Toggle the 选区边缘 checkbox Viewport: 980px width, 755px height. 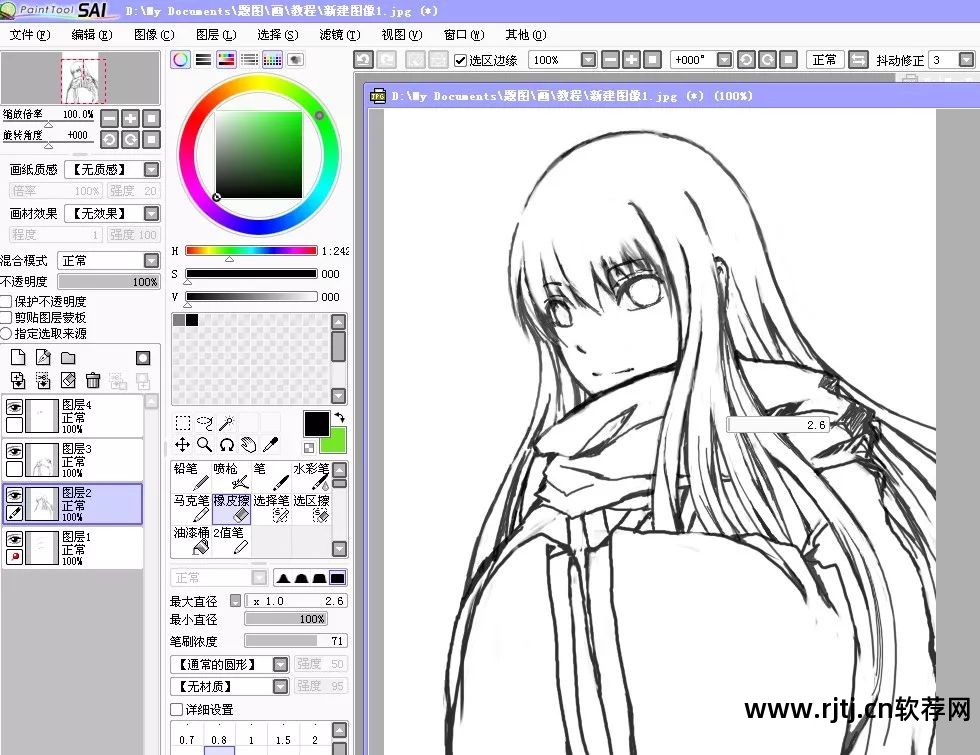point(461,60)
